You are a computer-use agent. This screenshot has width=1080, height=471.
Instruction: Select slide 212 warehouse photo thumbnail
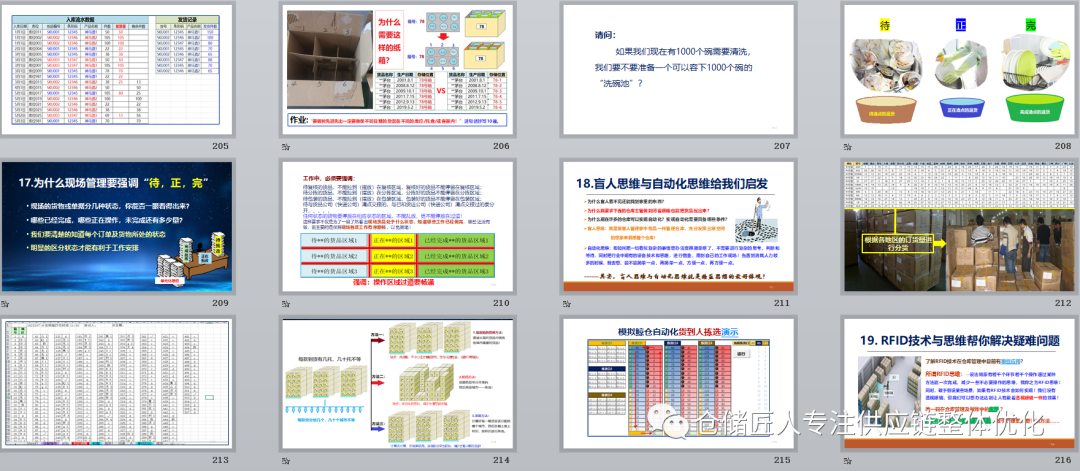point(958,227)
